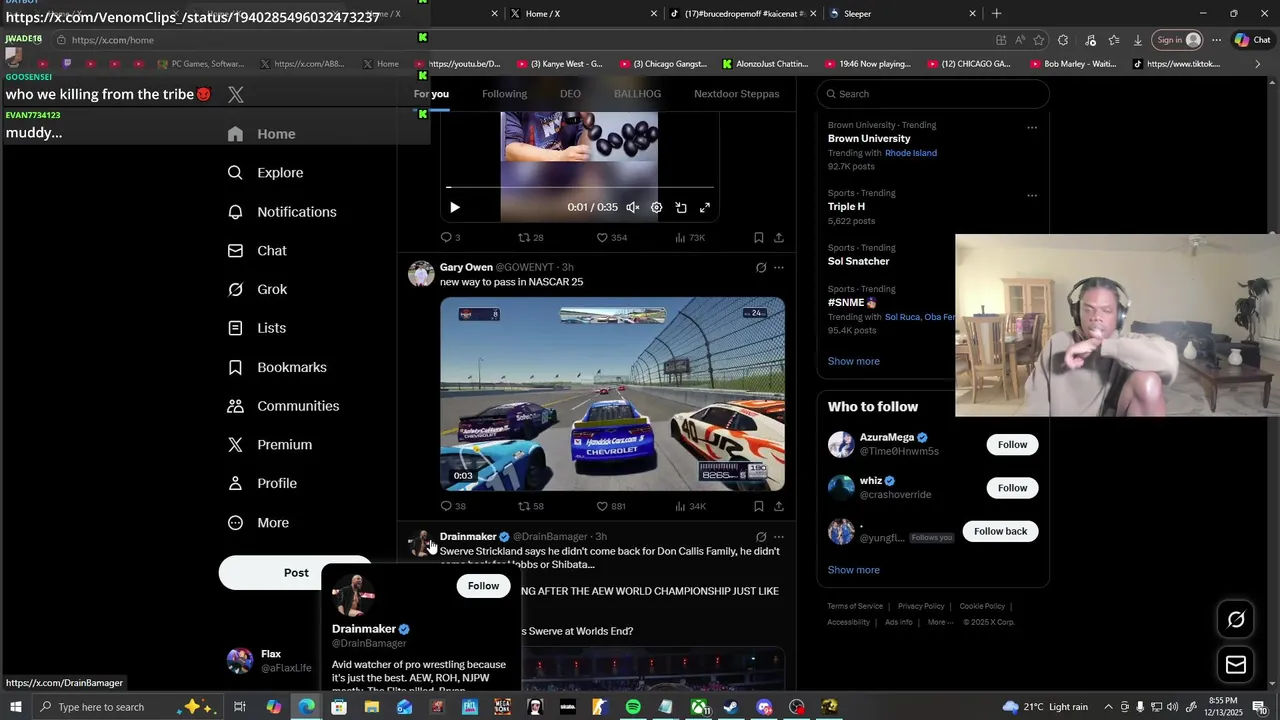Expand the More menu in sidebar
The width and height of the screenshot is (1280, 720).
[x=258, y=523]
